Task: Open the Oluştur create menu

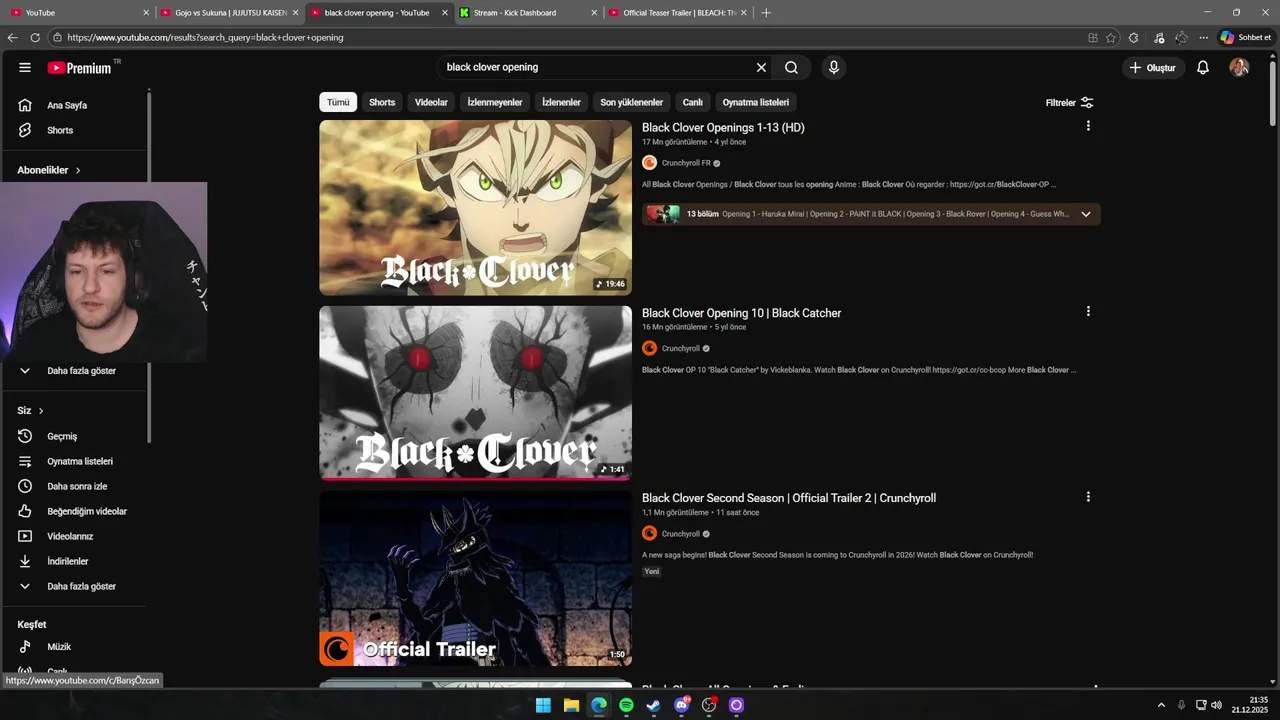Action: [1153, 67]
